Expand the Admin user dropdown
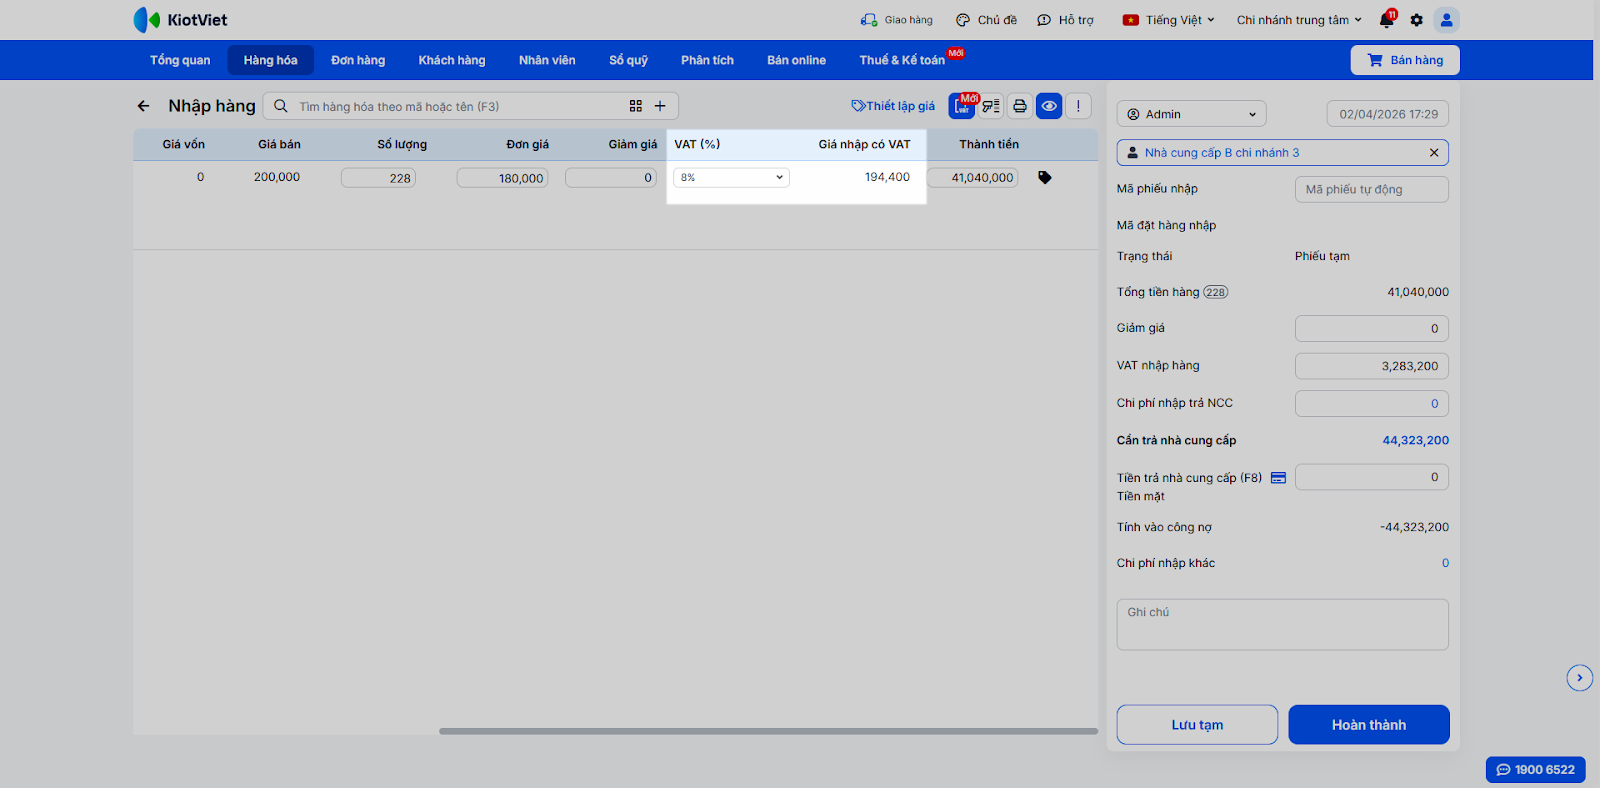 tap(1192, 114)
